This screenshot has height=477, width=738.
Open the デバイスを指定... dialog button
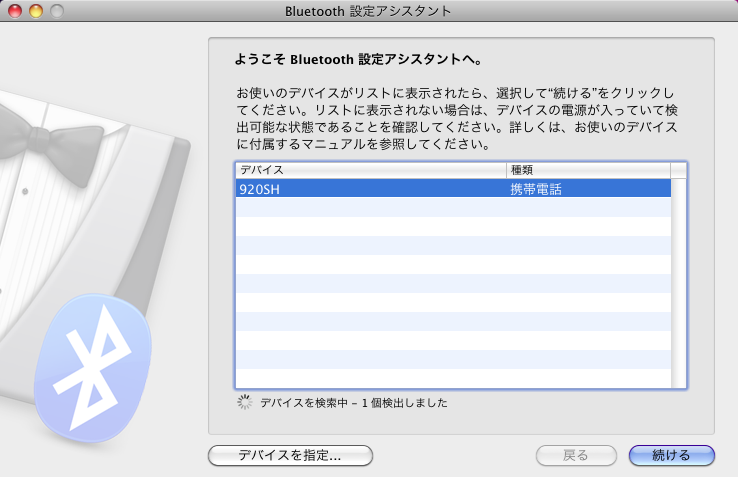[290, 455]
